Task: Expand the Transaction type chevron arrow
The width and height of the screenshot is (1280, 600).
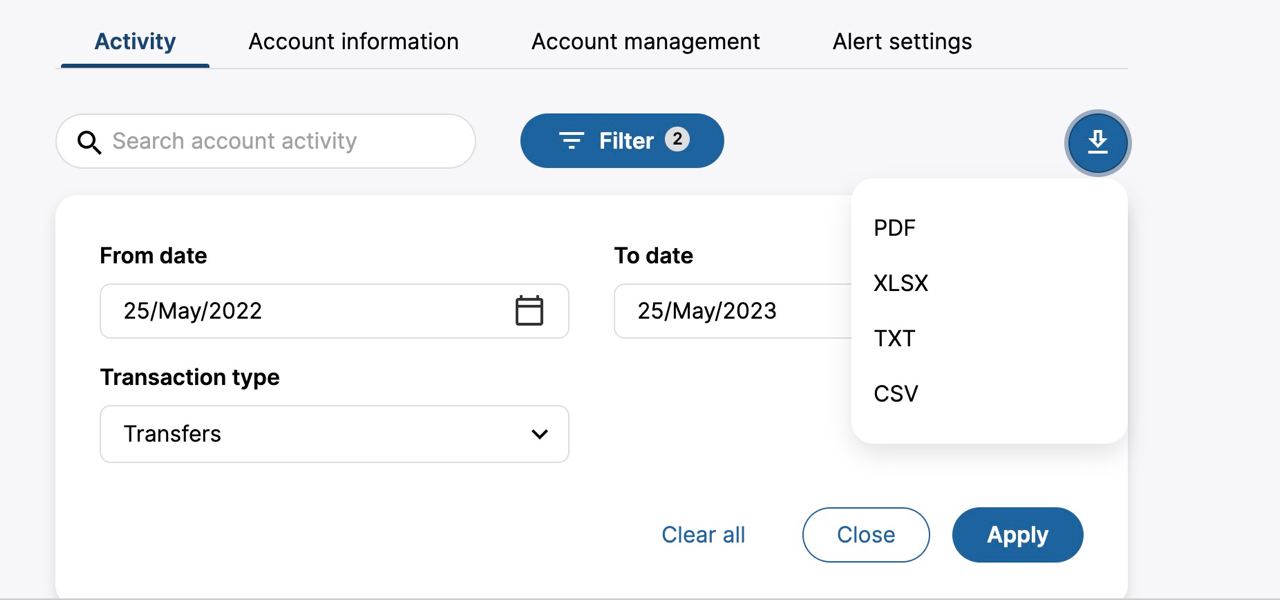Action: pyautogui.click(x=539, y=434)
